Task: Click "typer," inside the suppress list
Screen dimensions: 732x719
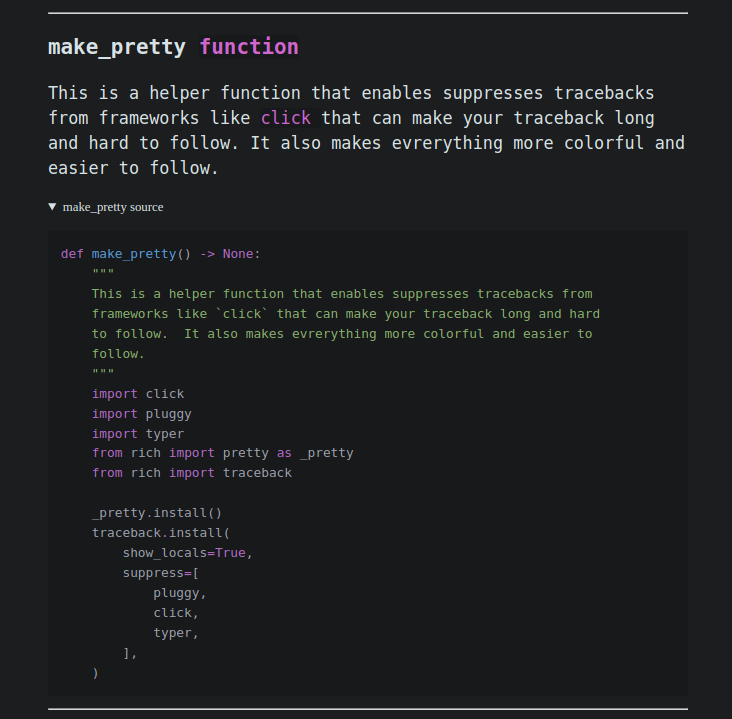Action: tap(177, 633)
